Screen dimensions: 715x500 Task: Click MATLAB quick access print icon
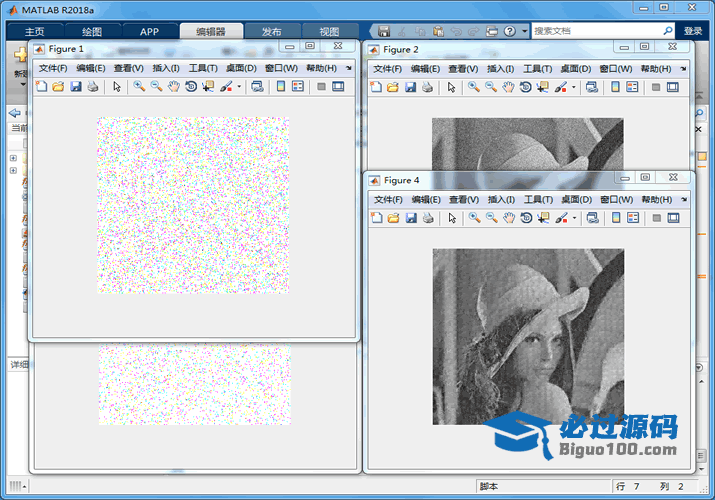(492, 31)
